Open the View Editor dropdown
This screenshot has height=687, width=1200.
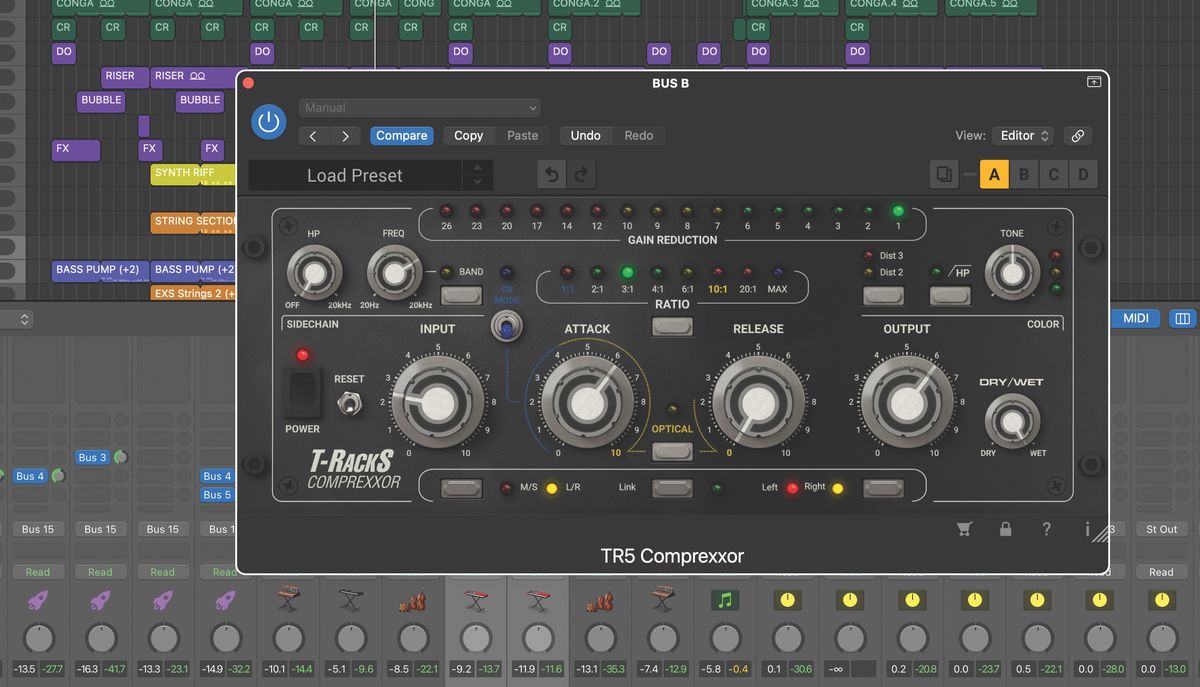click(x=1022, y=135)
